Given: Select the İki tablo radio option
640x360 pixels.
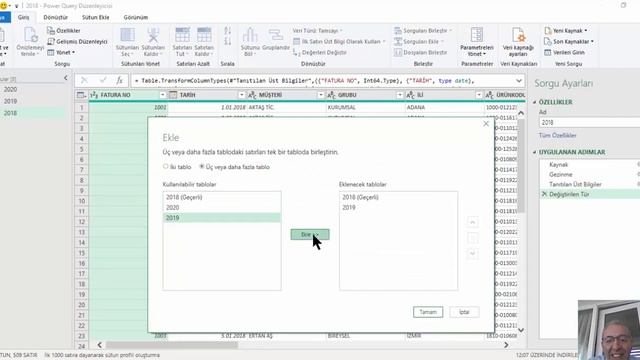Looking at the screenshot, I should pos(177,167).
